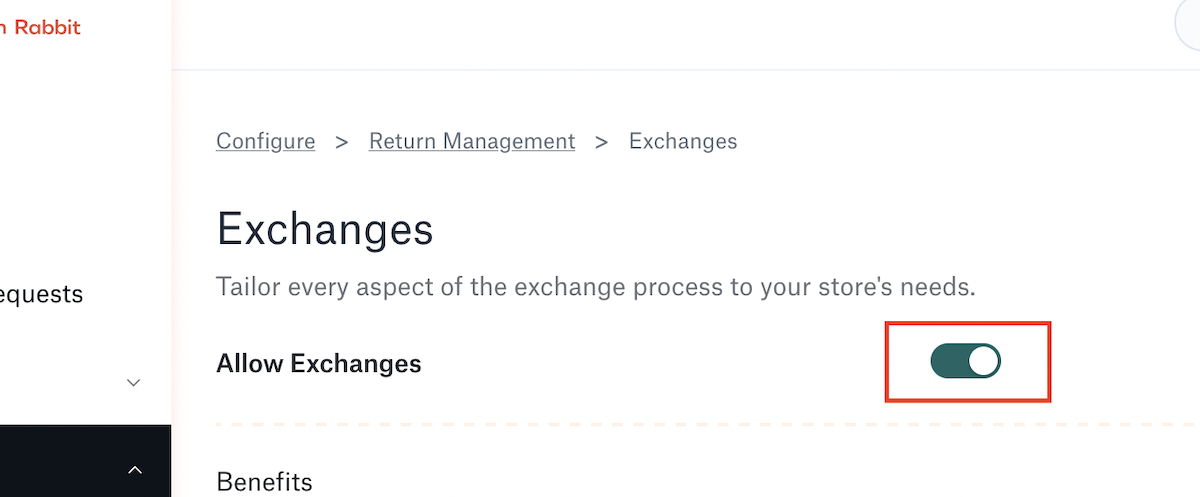
Task: Click the Return Rabbit logo
Action: [x=40, y=27]
